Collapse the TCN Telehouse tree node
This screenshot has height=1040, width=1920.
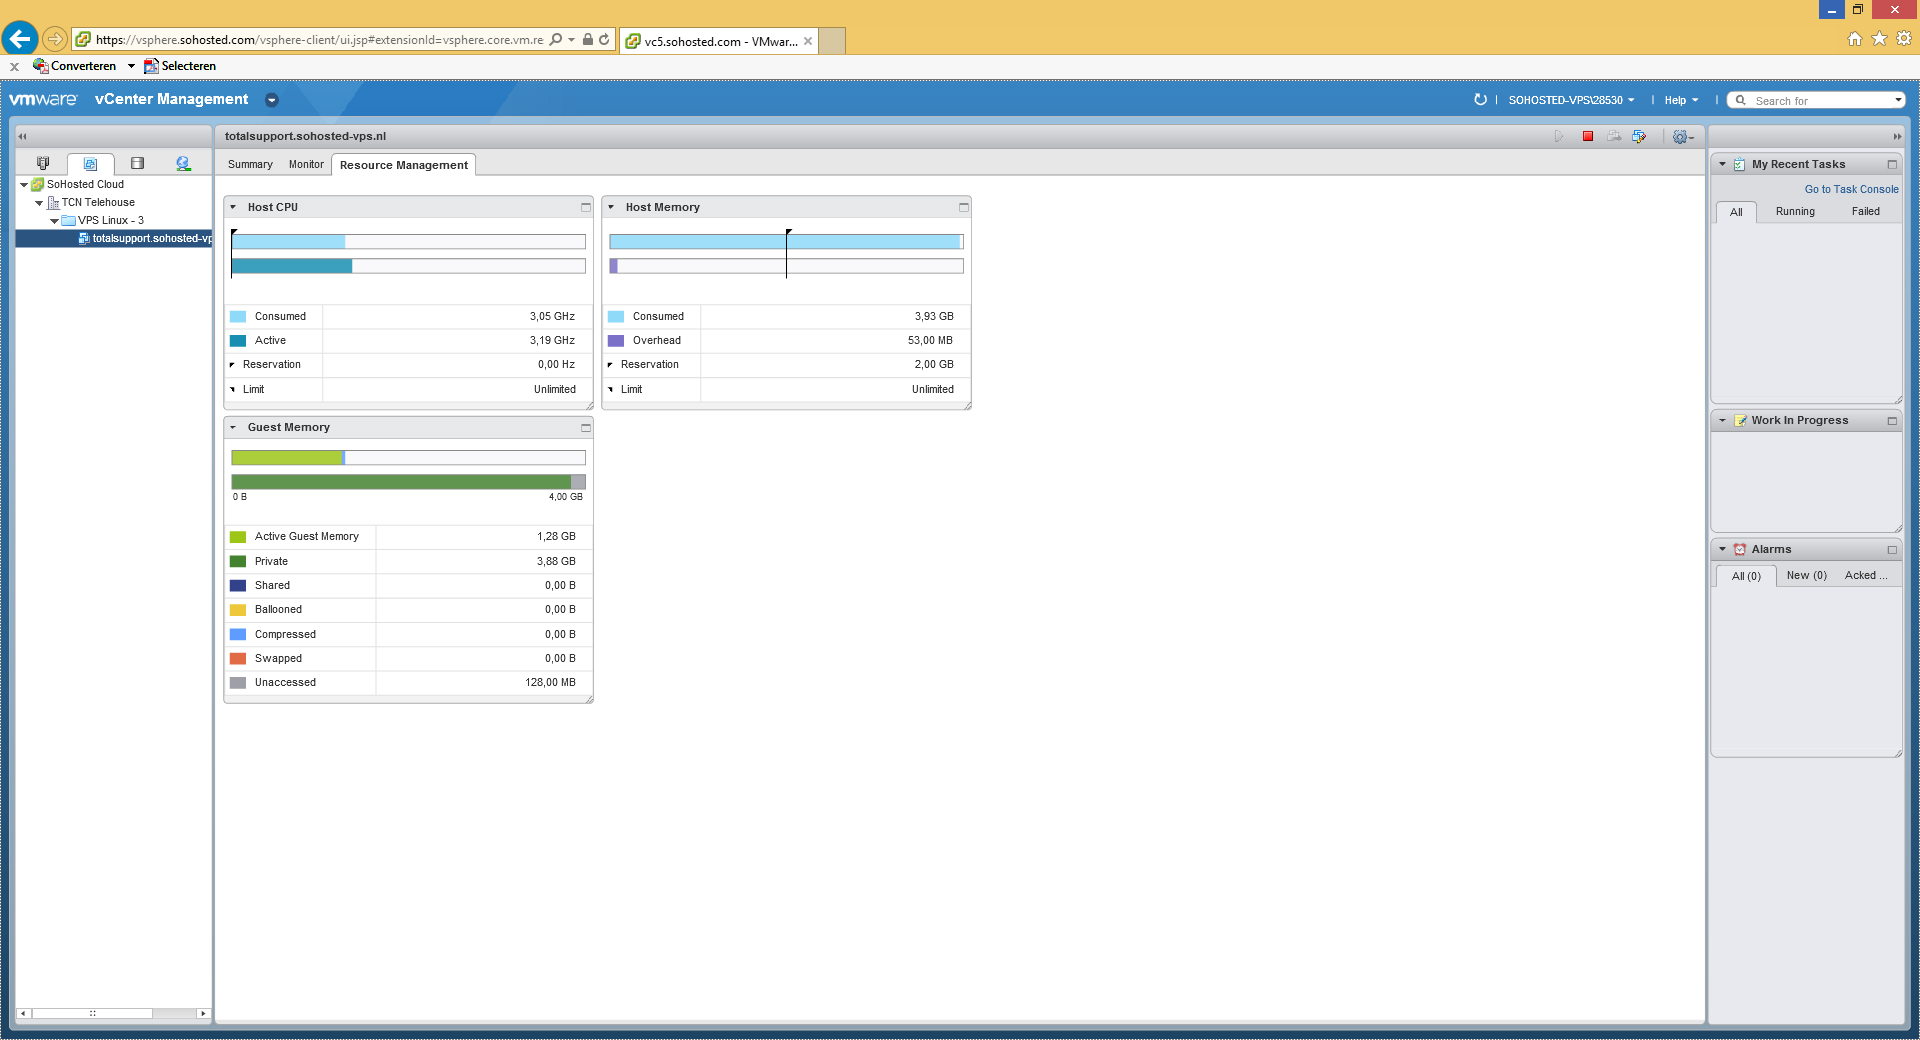[x=39, y=203]
